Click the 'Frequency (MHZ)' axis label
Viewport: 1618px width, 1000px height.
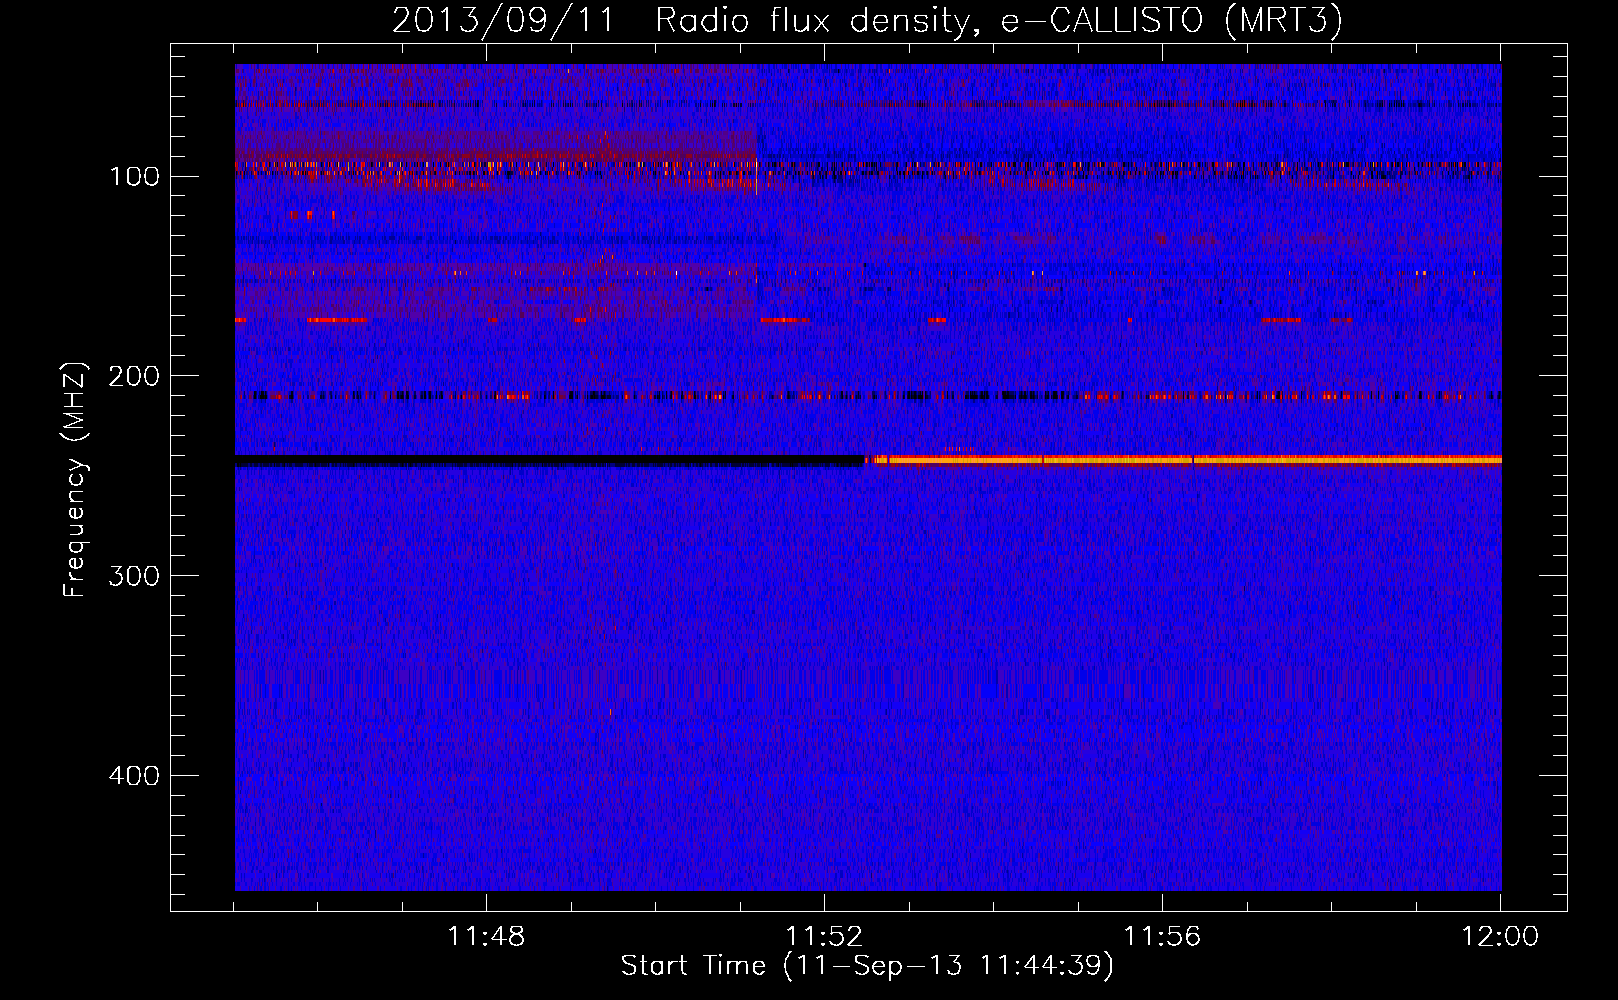tap(75, 479)
